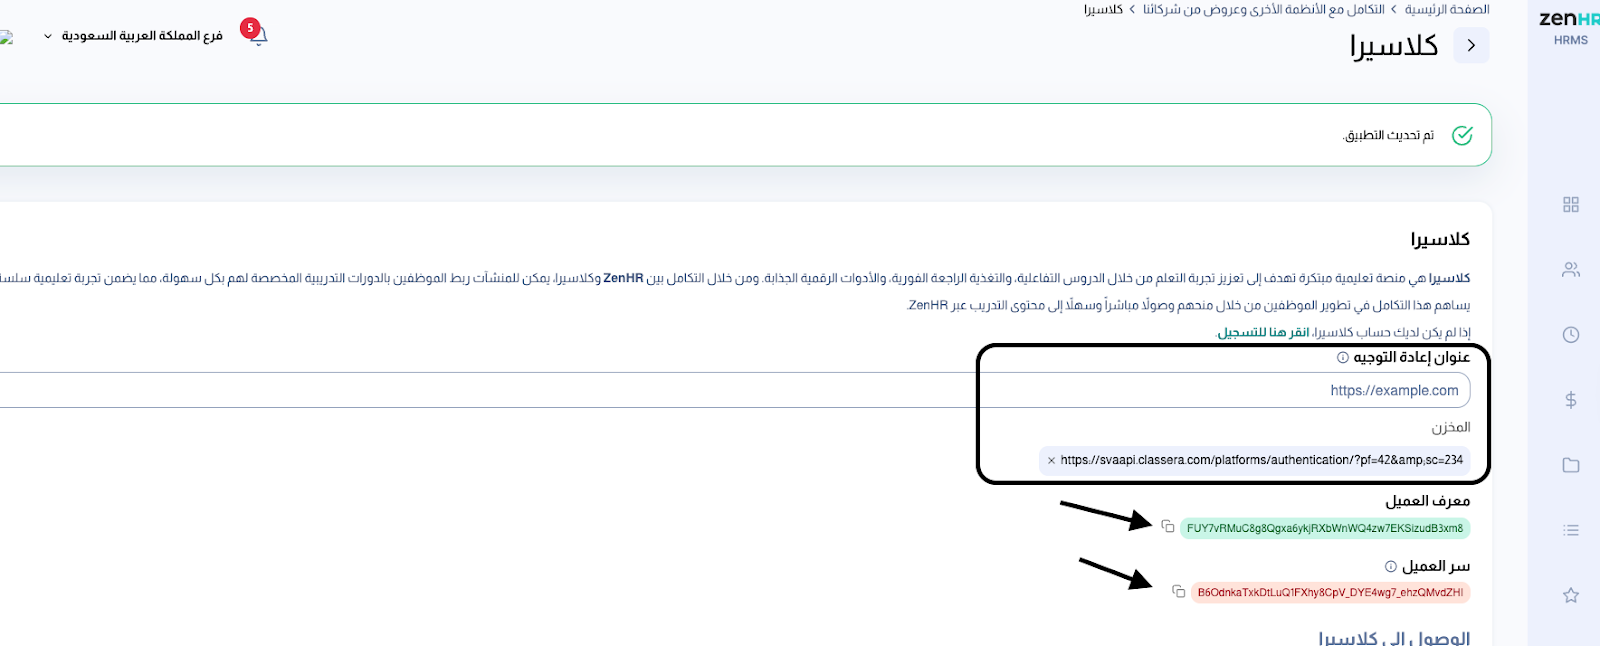This screenshot has height=646, width=1600.
Task: Select the green client ID code
Action: click(x=1325, y=528)
